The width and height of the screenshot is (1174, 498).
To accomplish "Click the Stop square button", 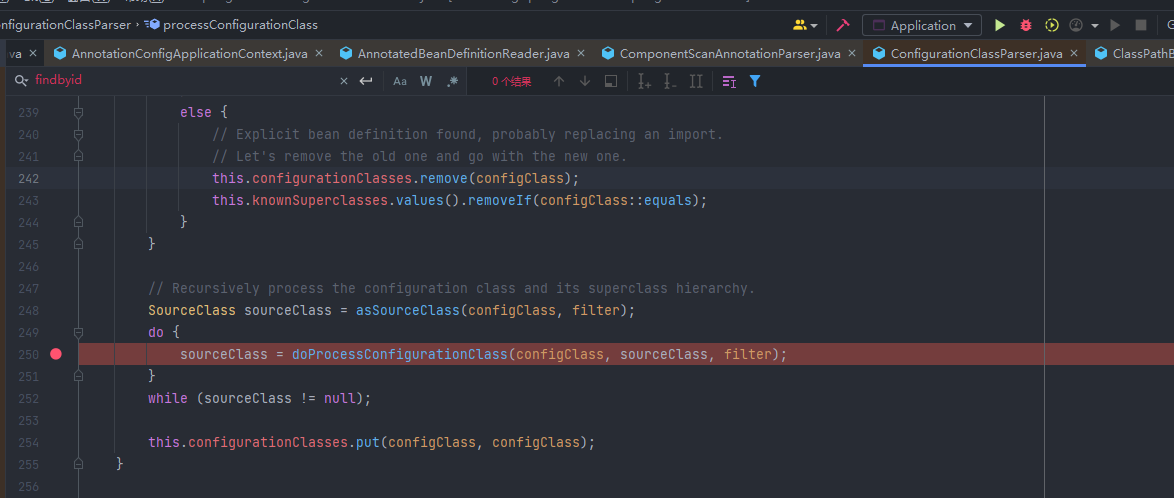I will pos(1141,25).
